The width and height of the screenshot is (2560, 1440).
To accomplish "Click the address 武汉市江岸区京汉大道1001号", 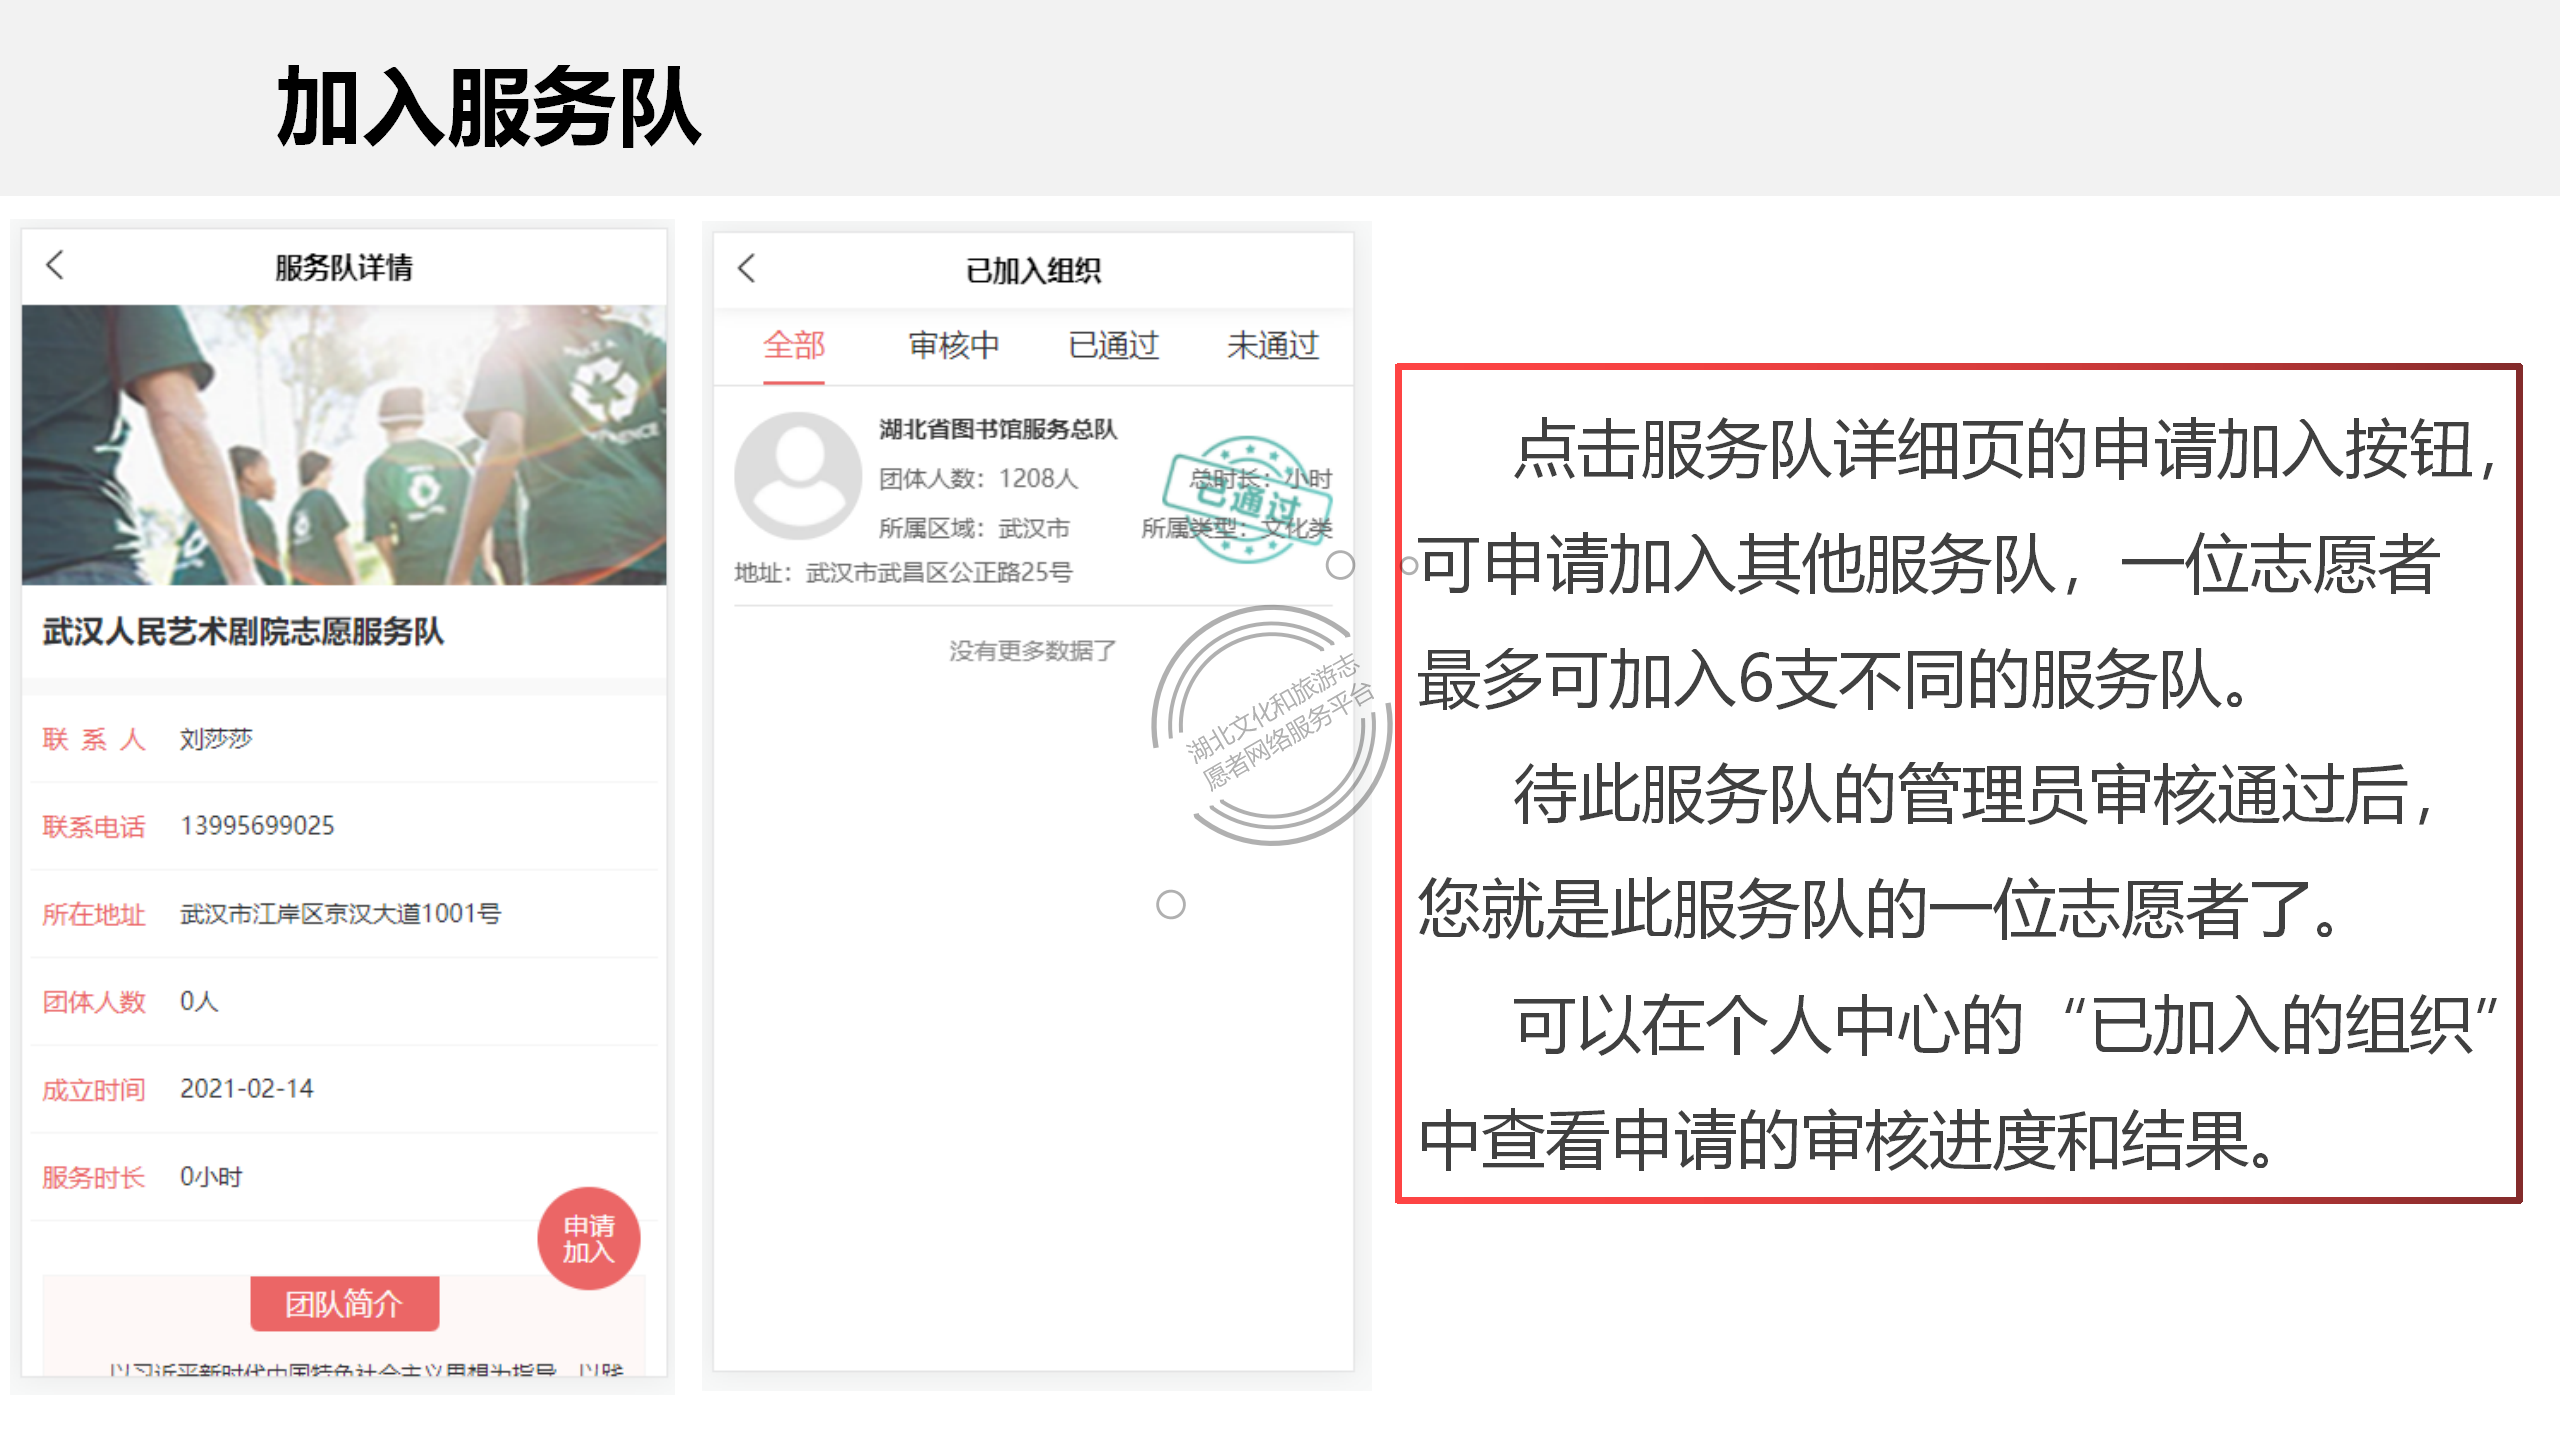I will click(340, 914).
